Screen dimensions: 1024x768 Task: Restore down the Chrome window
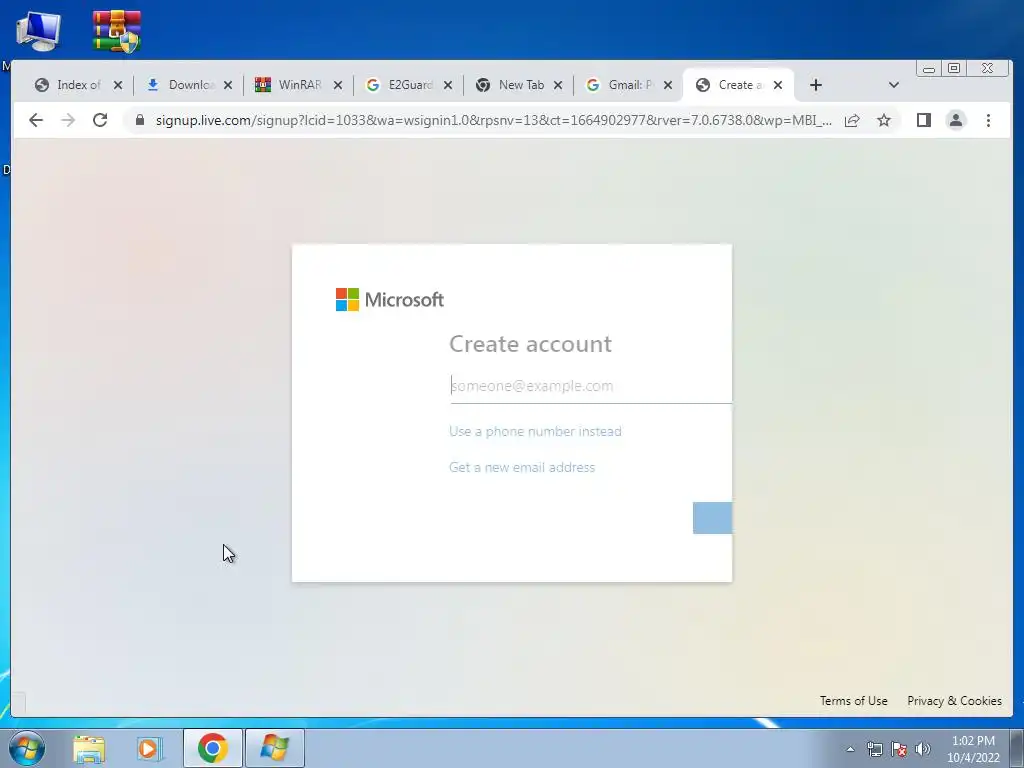pyautogui.click(x=954, y=69)
